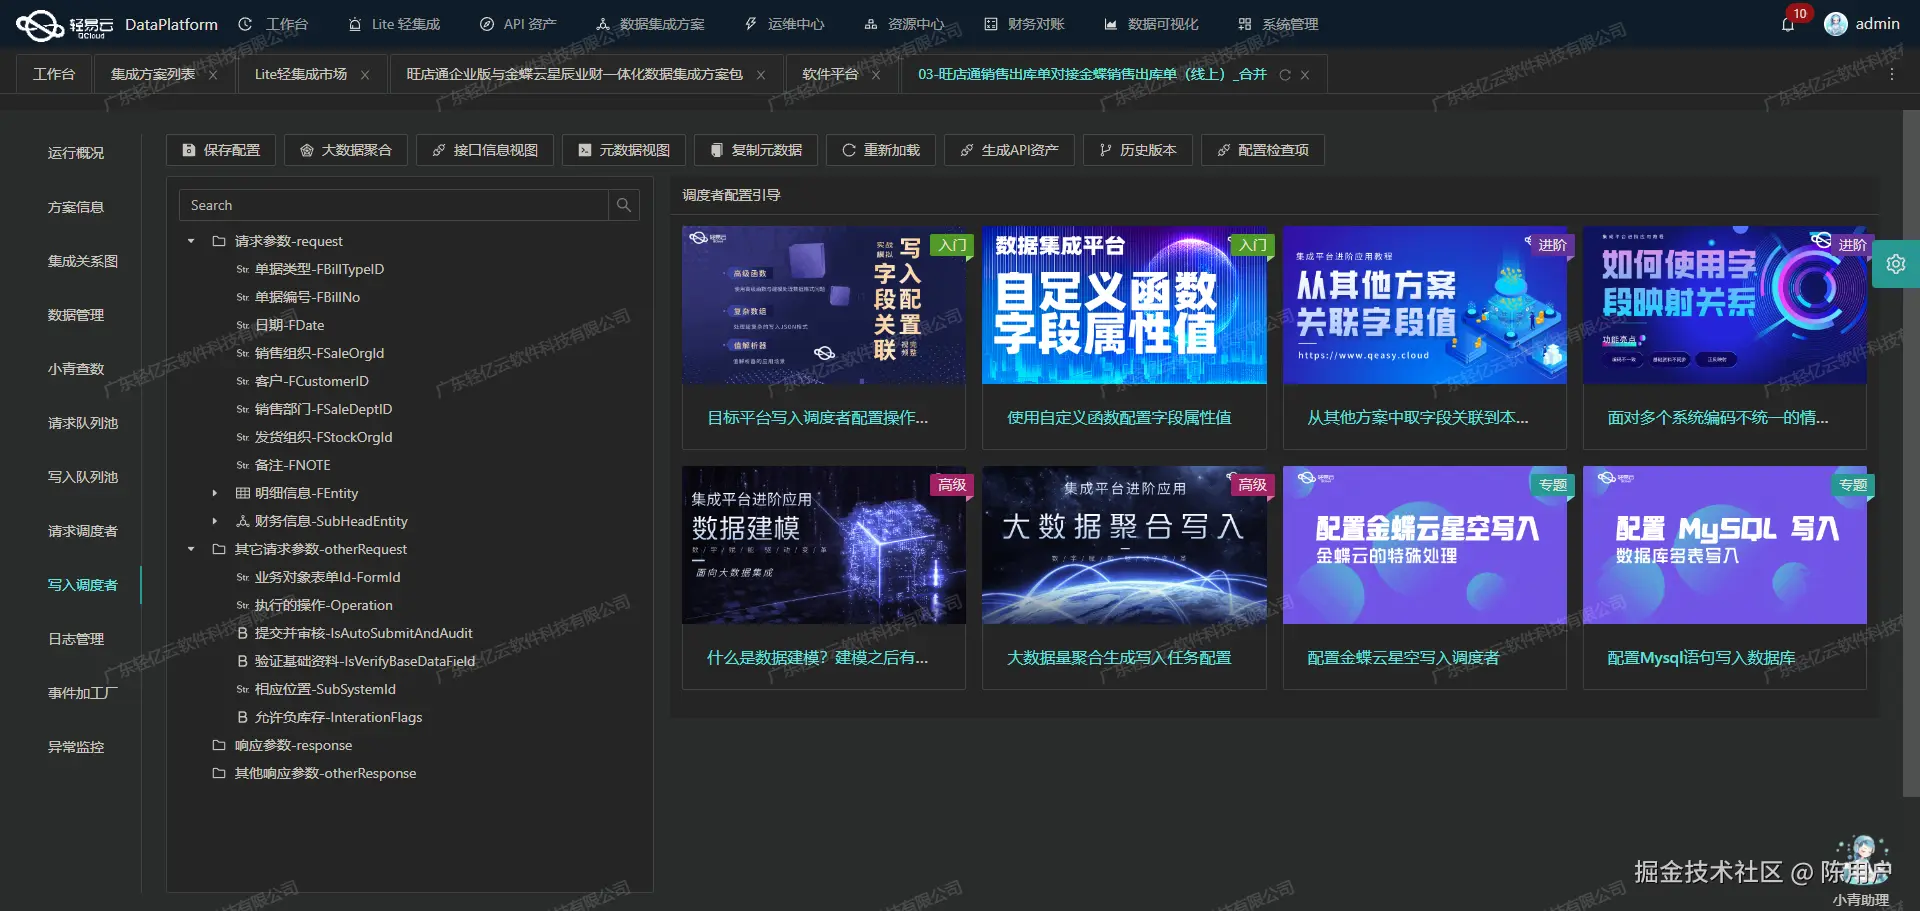
Task: Click the 保存配置 button
Action: tap(220, 150)
